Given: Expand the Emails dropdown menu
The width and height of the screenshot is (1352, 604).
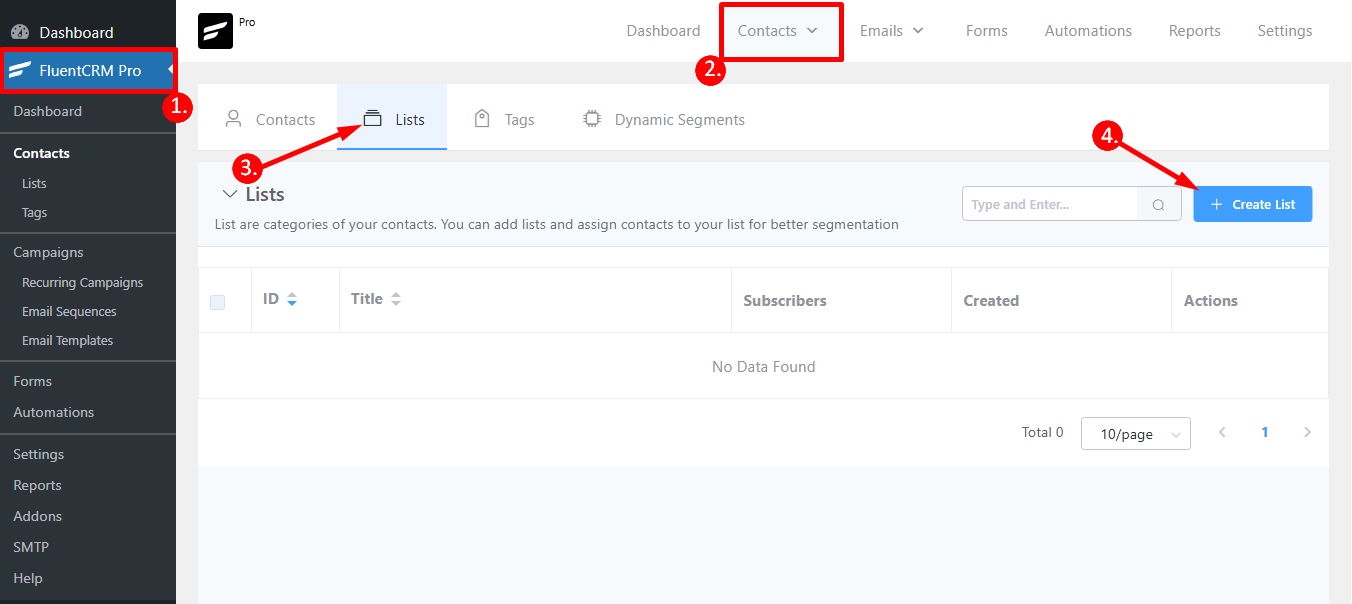Looking at the screenshot, I should [891, 31].
